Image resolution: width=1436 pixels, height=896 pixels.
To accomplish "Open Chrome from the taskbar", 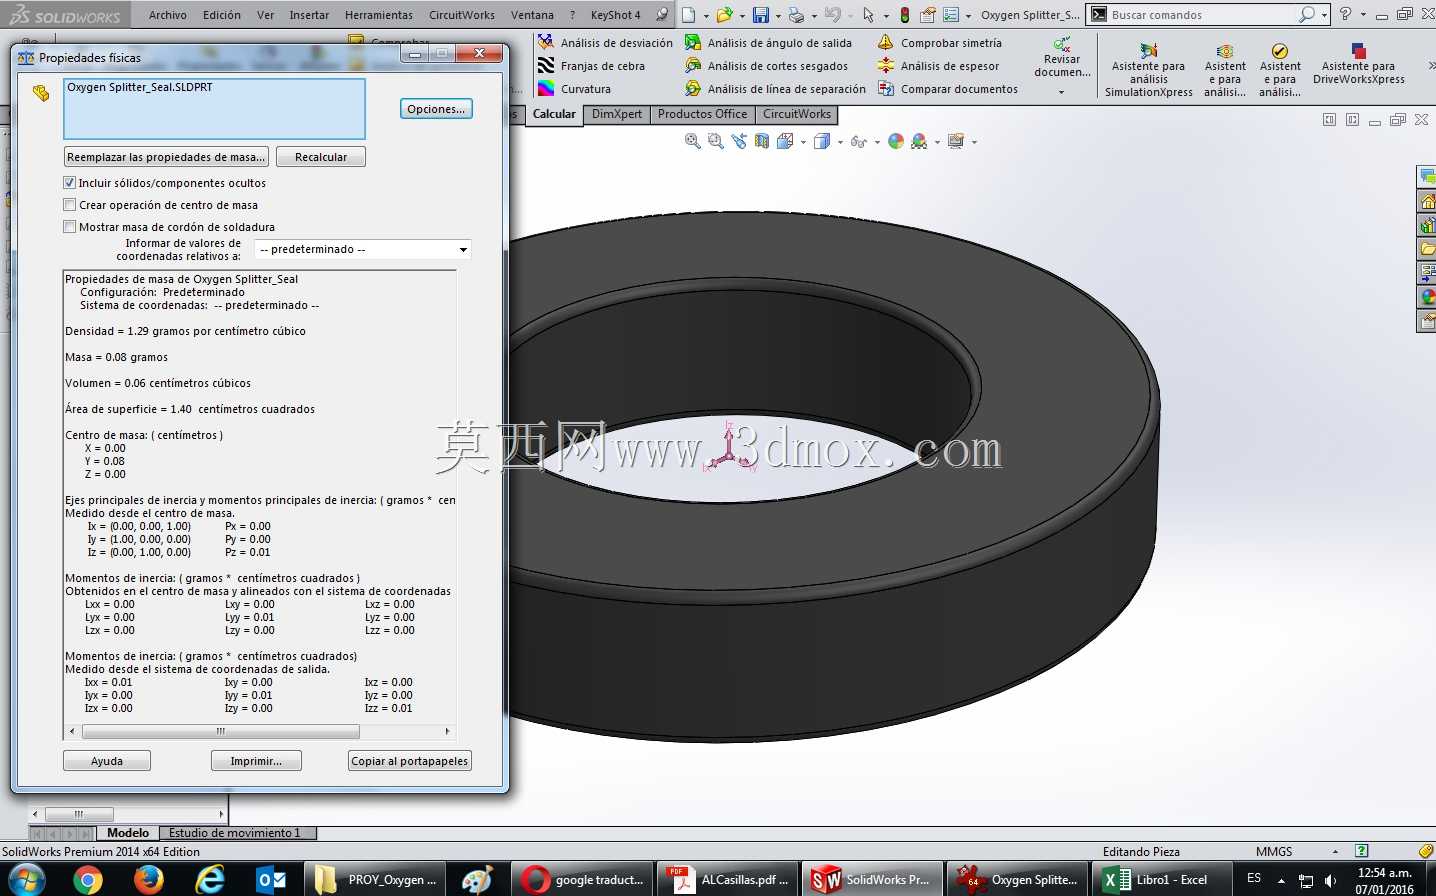I will (x=88, y=880).
